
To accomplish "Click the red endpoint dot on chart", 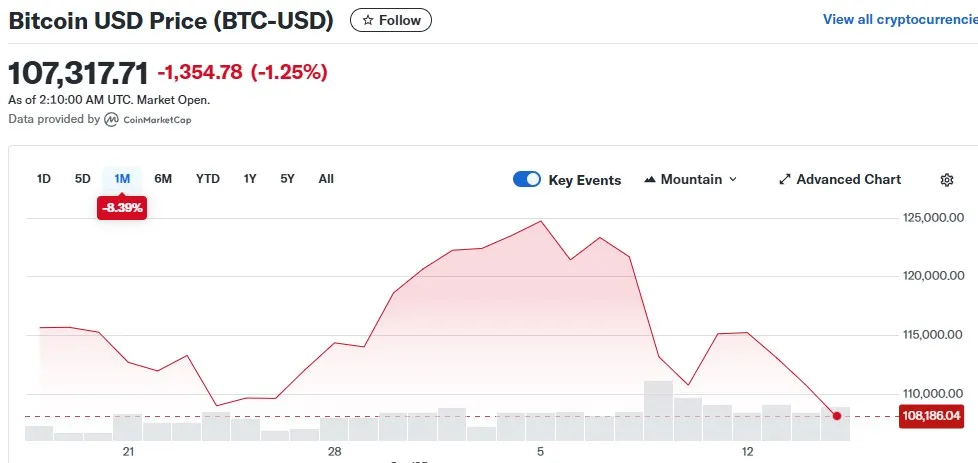I will (837, 416).
